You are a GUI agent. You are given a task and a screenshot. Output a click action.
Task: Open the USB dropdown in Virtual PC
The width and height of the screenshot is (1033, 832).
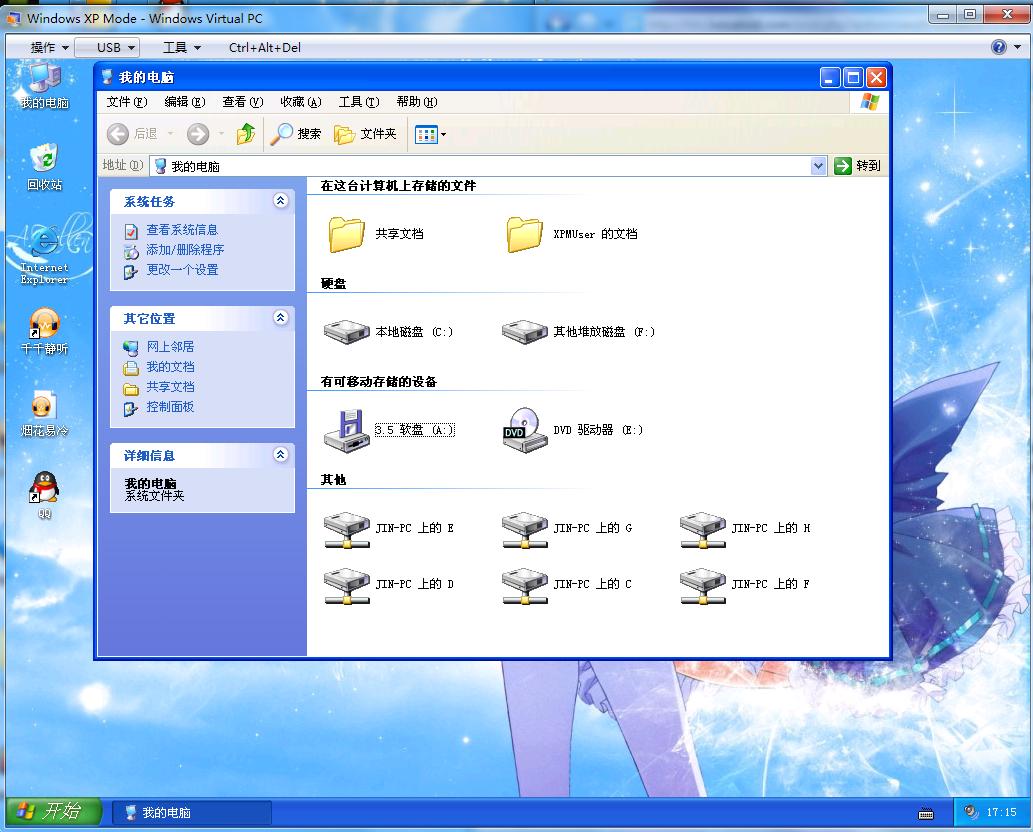[x=107, y=47]
